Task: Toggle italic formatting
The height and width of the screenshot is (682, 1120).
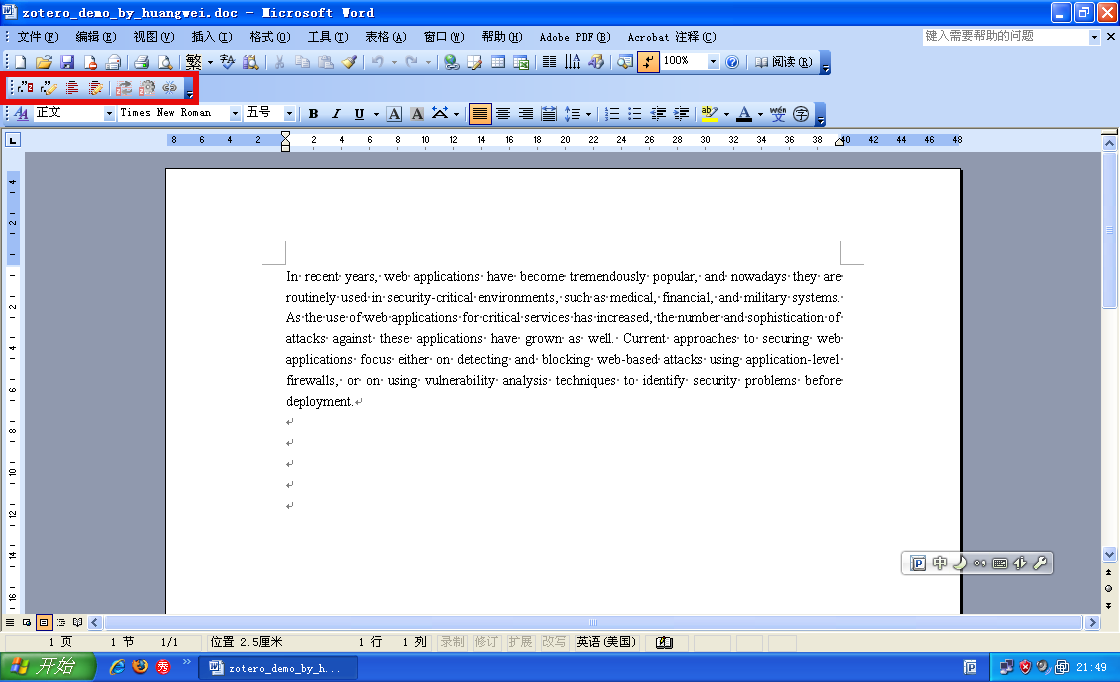Action: pyautogui.click(x=336, y=114)
